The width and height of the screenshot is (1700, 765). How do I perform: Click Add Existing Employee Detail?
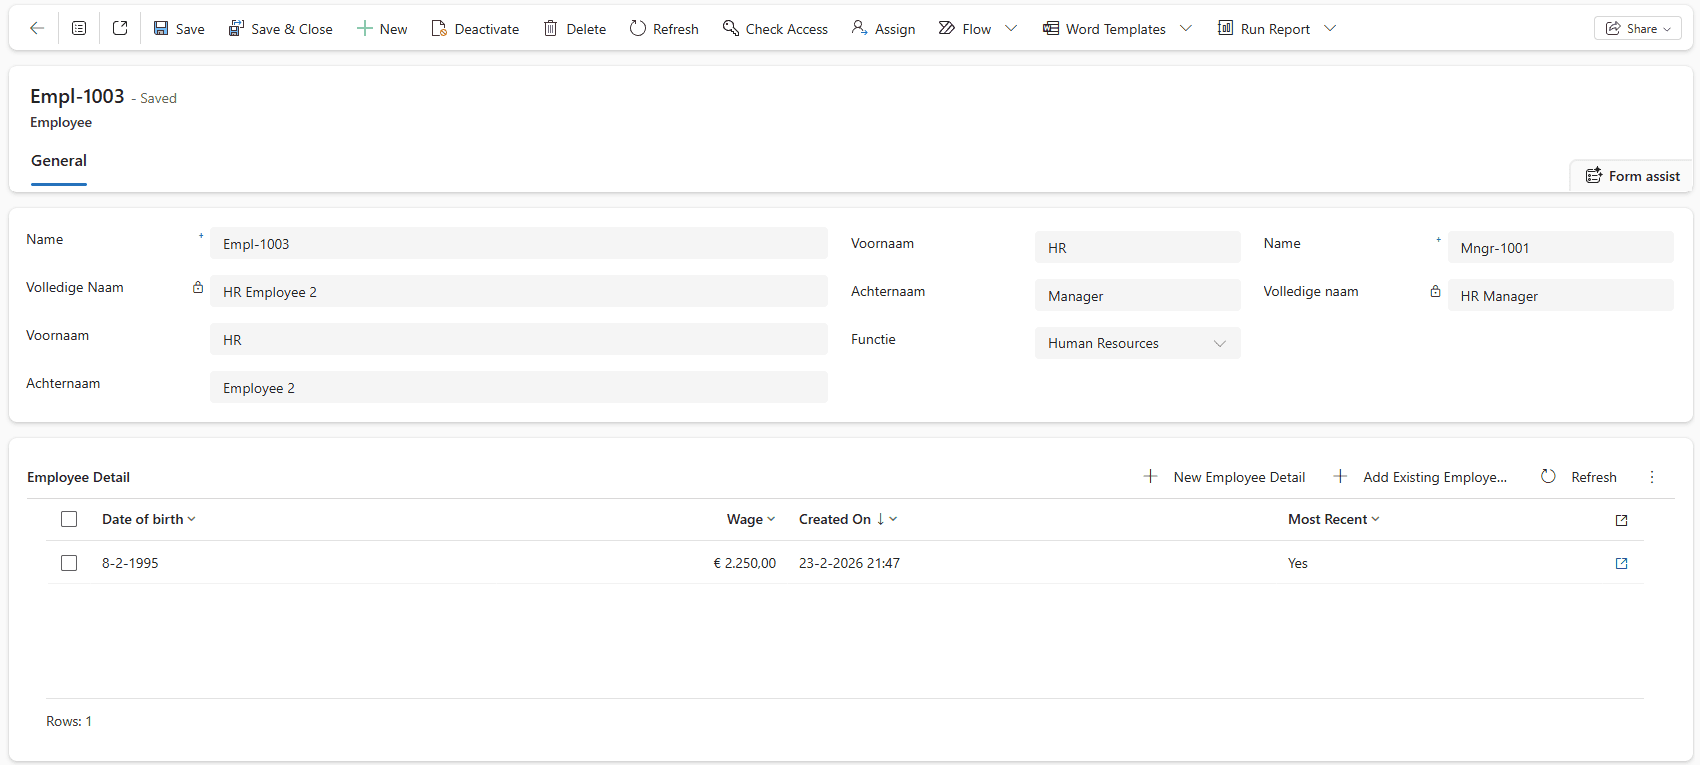[x=1419, y=477]
